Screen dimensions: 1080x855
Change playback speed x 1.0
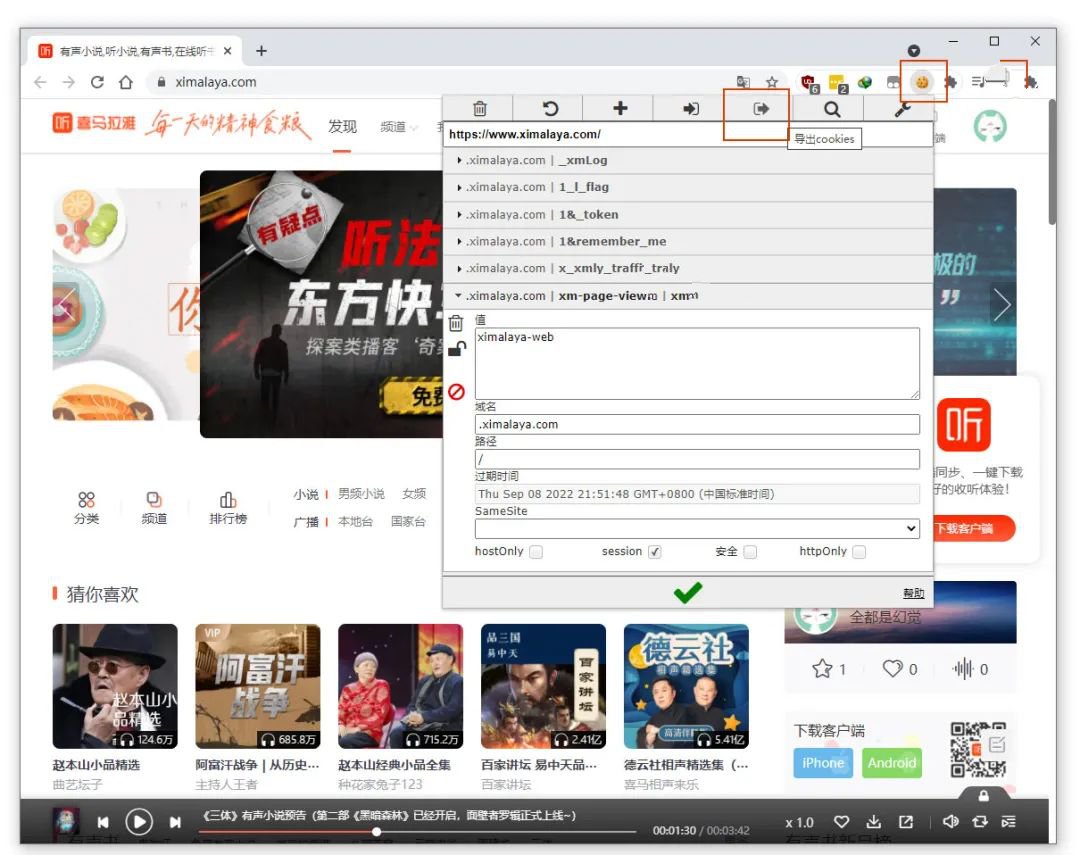(799, 823)
